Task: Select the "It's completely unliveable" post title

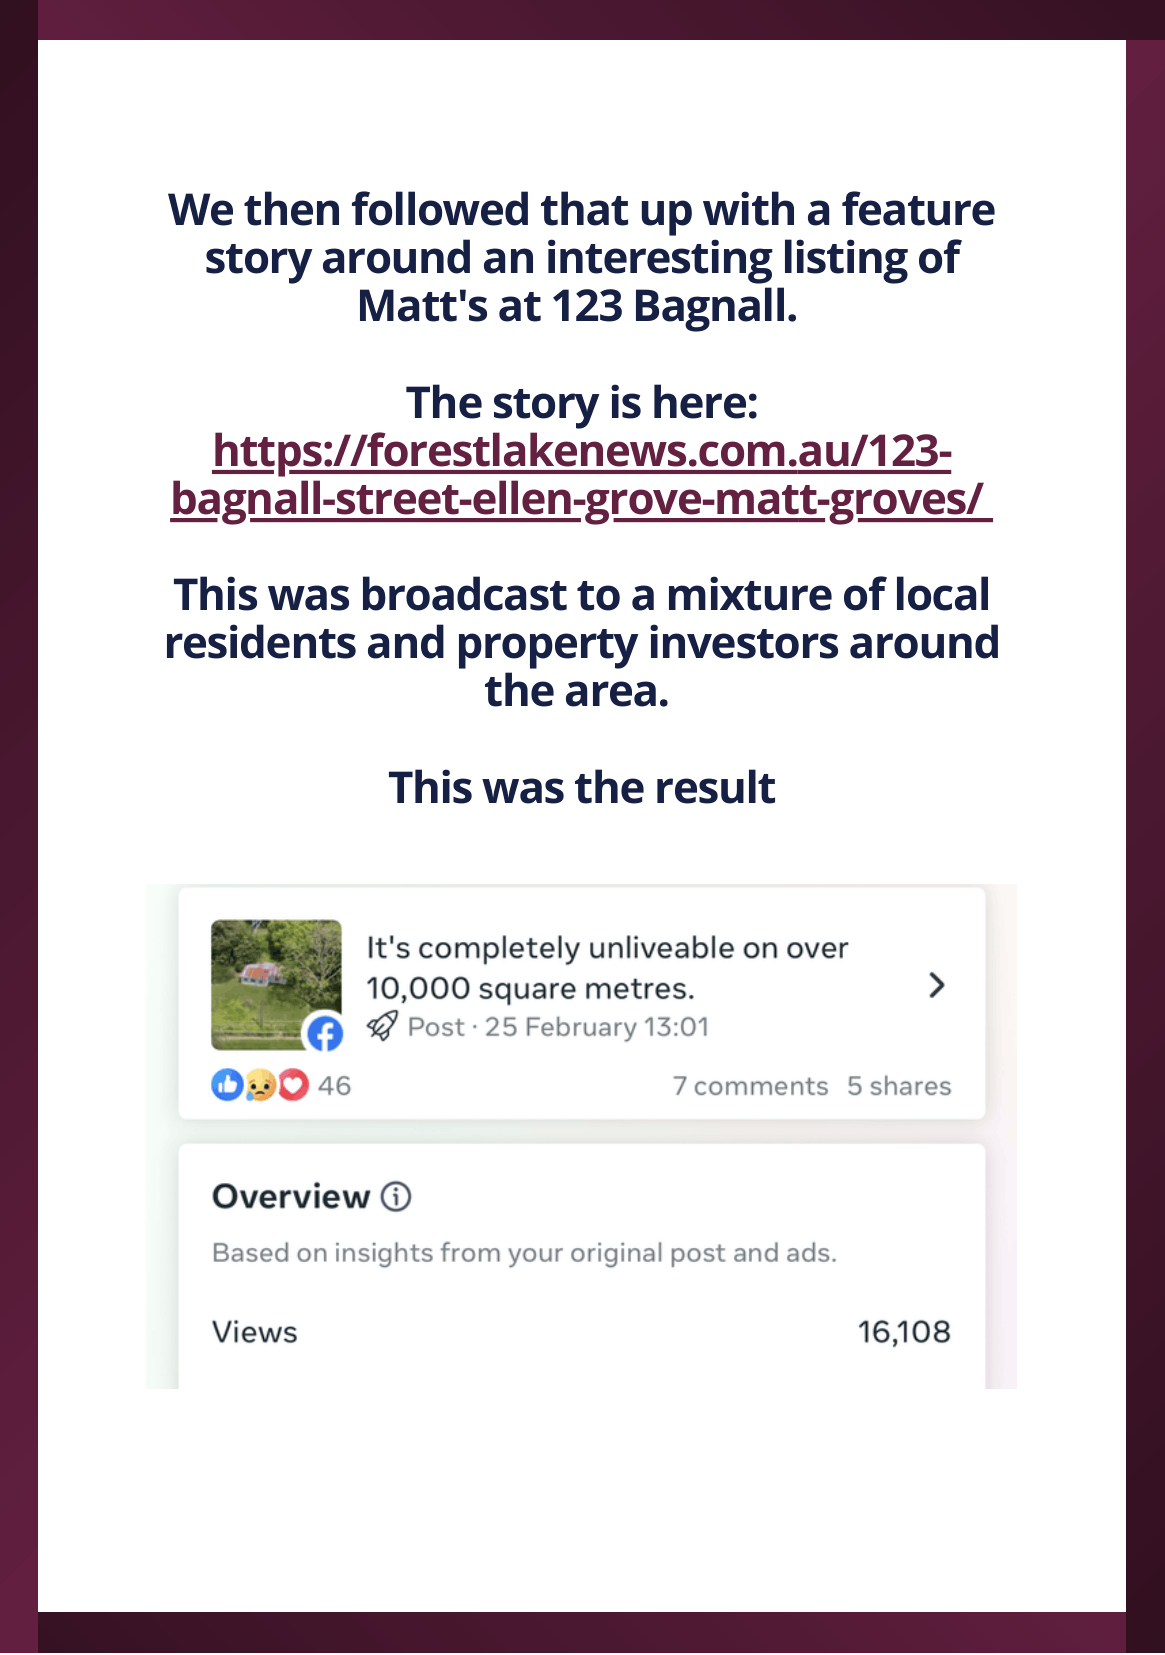Action: [606, 967]
